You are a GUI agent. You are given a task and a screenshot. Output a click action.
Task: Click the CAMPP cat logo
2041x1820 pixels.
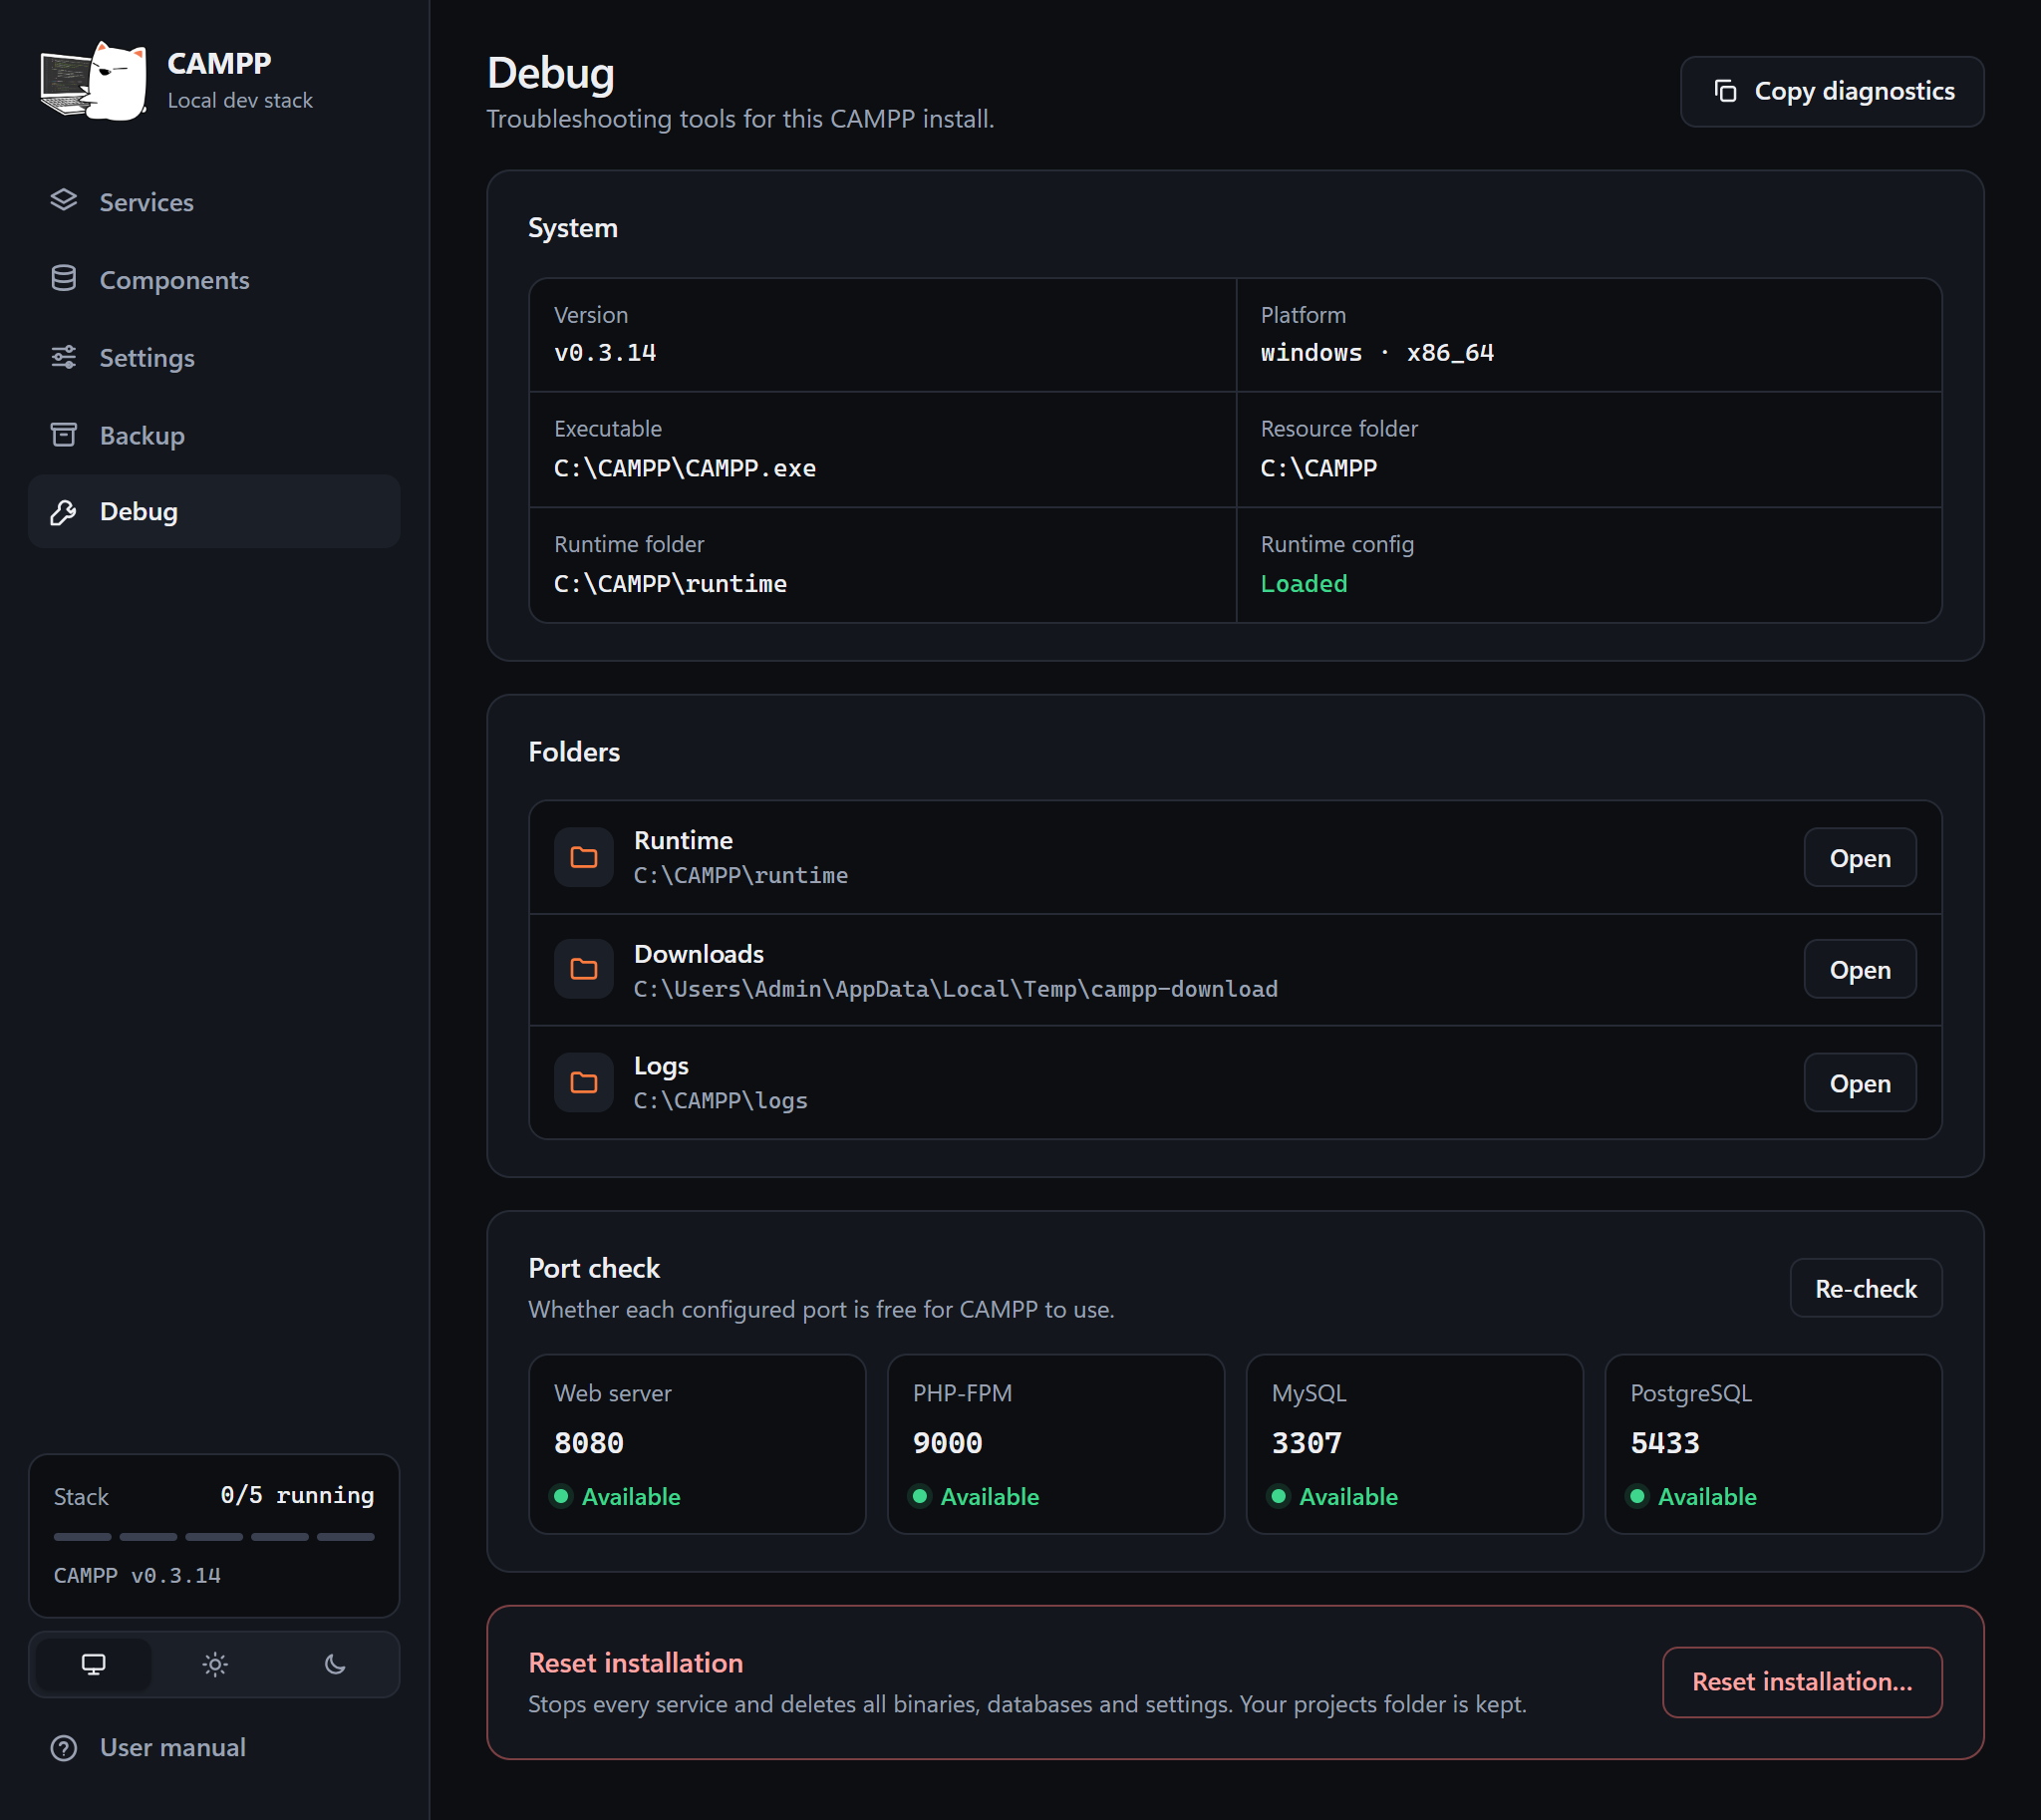pos(94,81)
